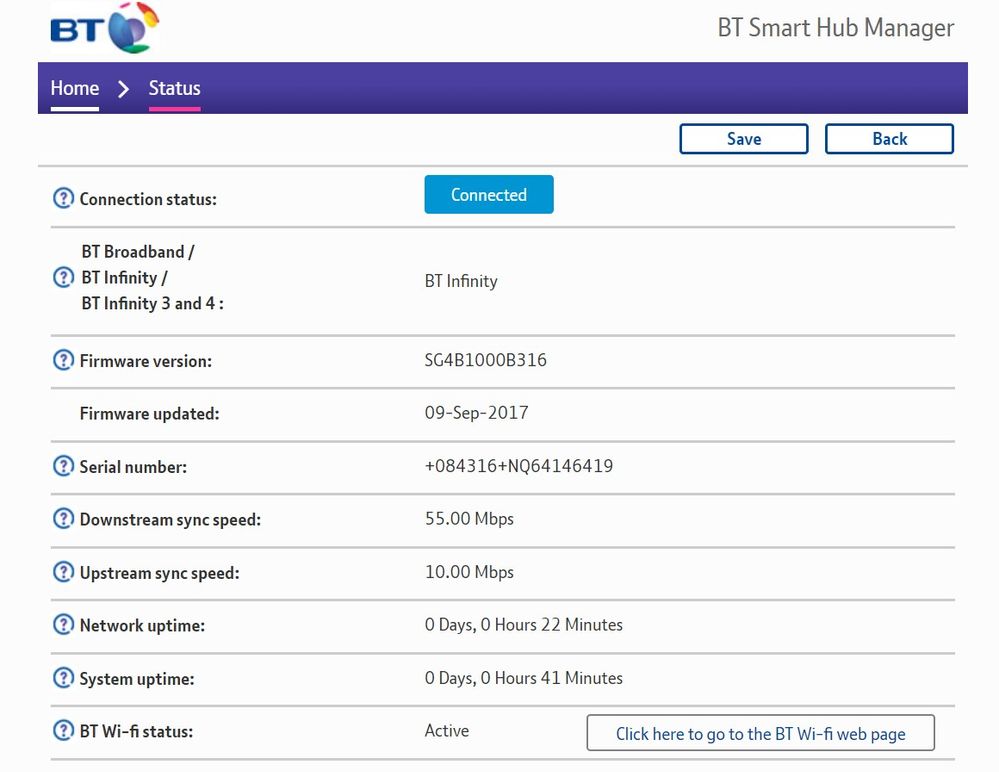Click the Firmware version label
Image resolution: width=999 pixels, height=772 pixels.
click(x=145, y=361)
